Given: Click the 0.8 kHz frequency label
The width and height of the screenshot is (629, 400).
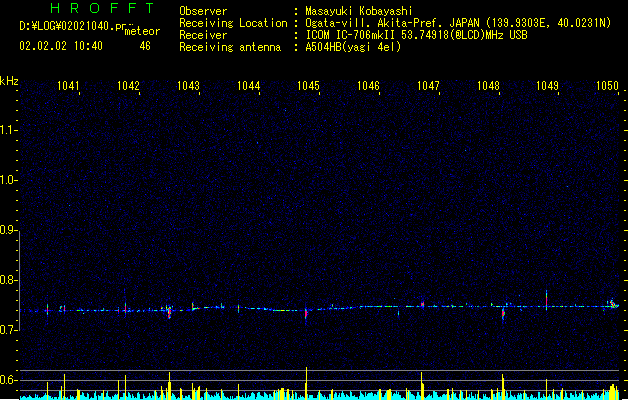Looking at the screenshot, I should point(8,280).
